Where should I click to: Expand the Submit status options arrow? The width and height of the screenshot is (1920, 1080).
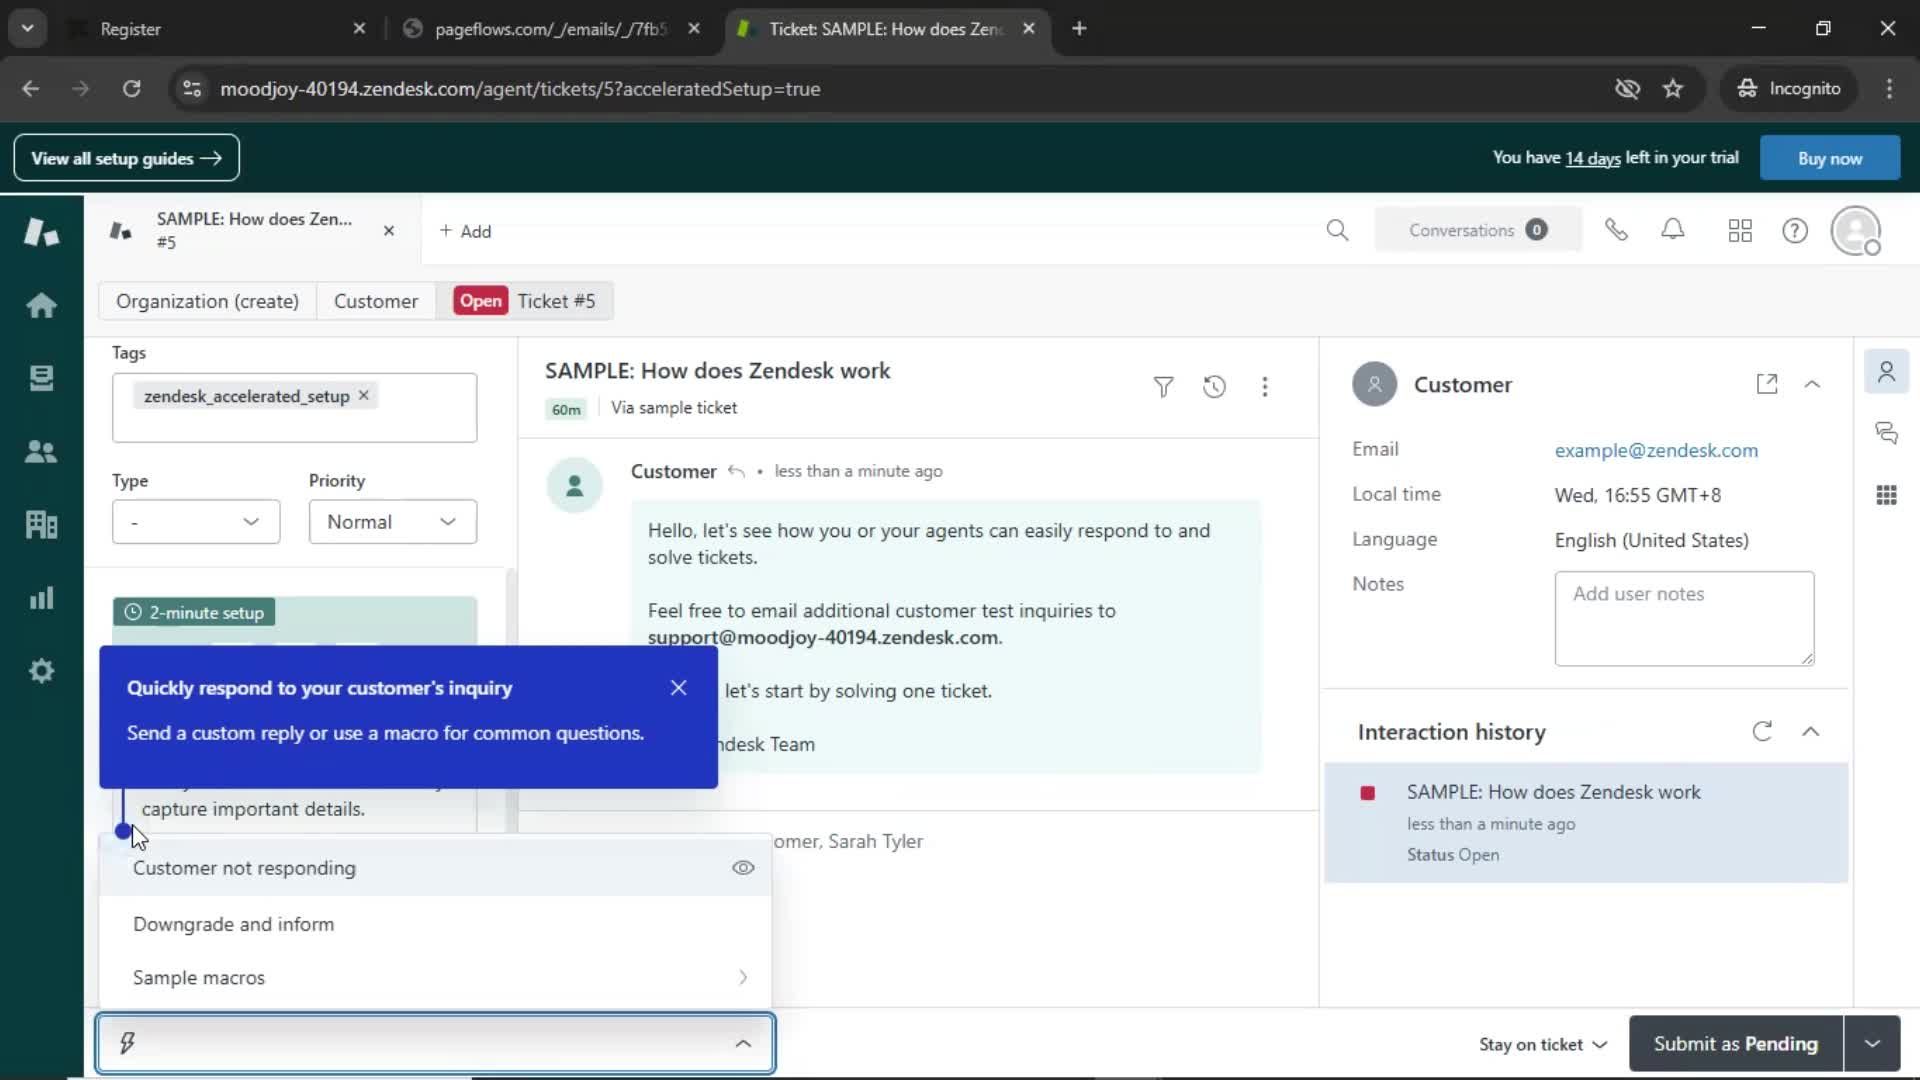pos(1872,1044)
